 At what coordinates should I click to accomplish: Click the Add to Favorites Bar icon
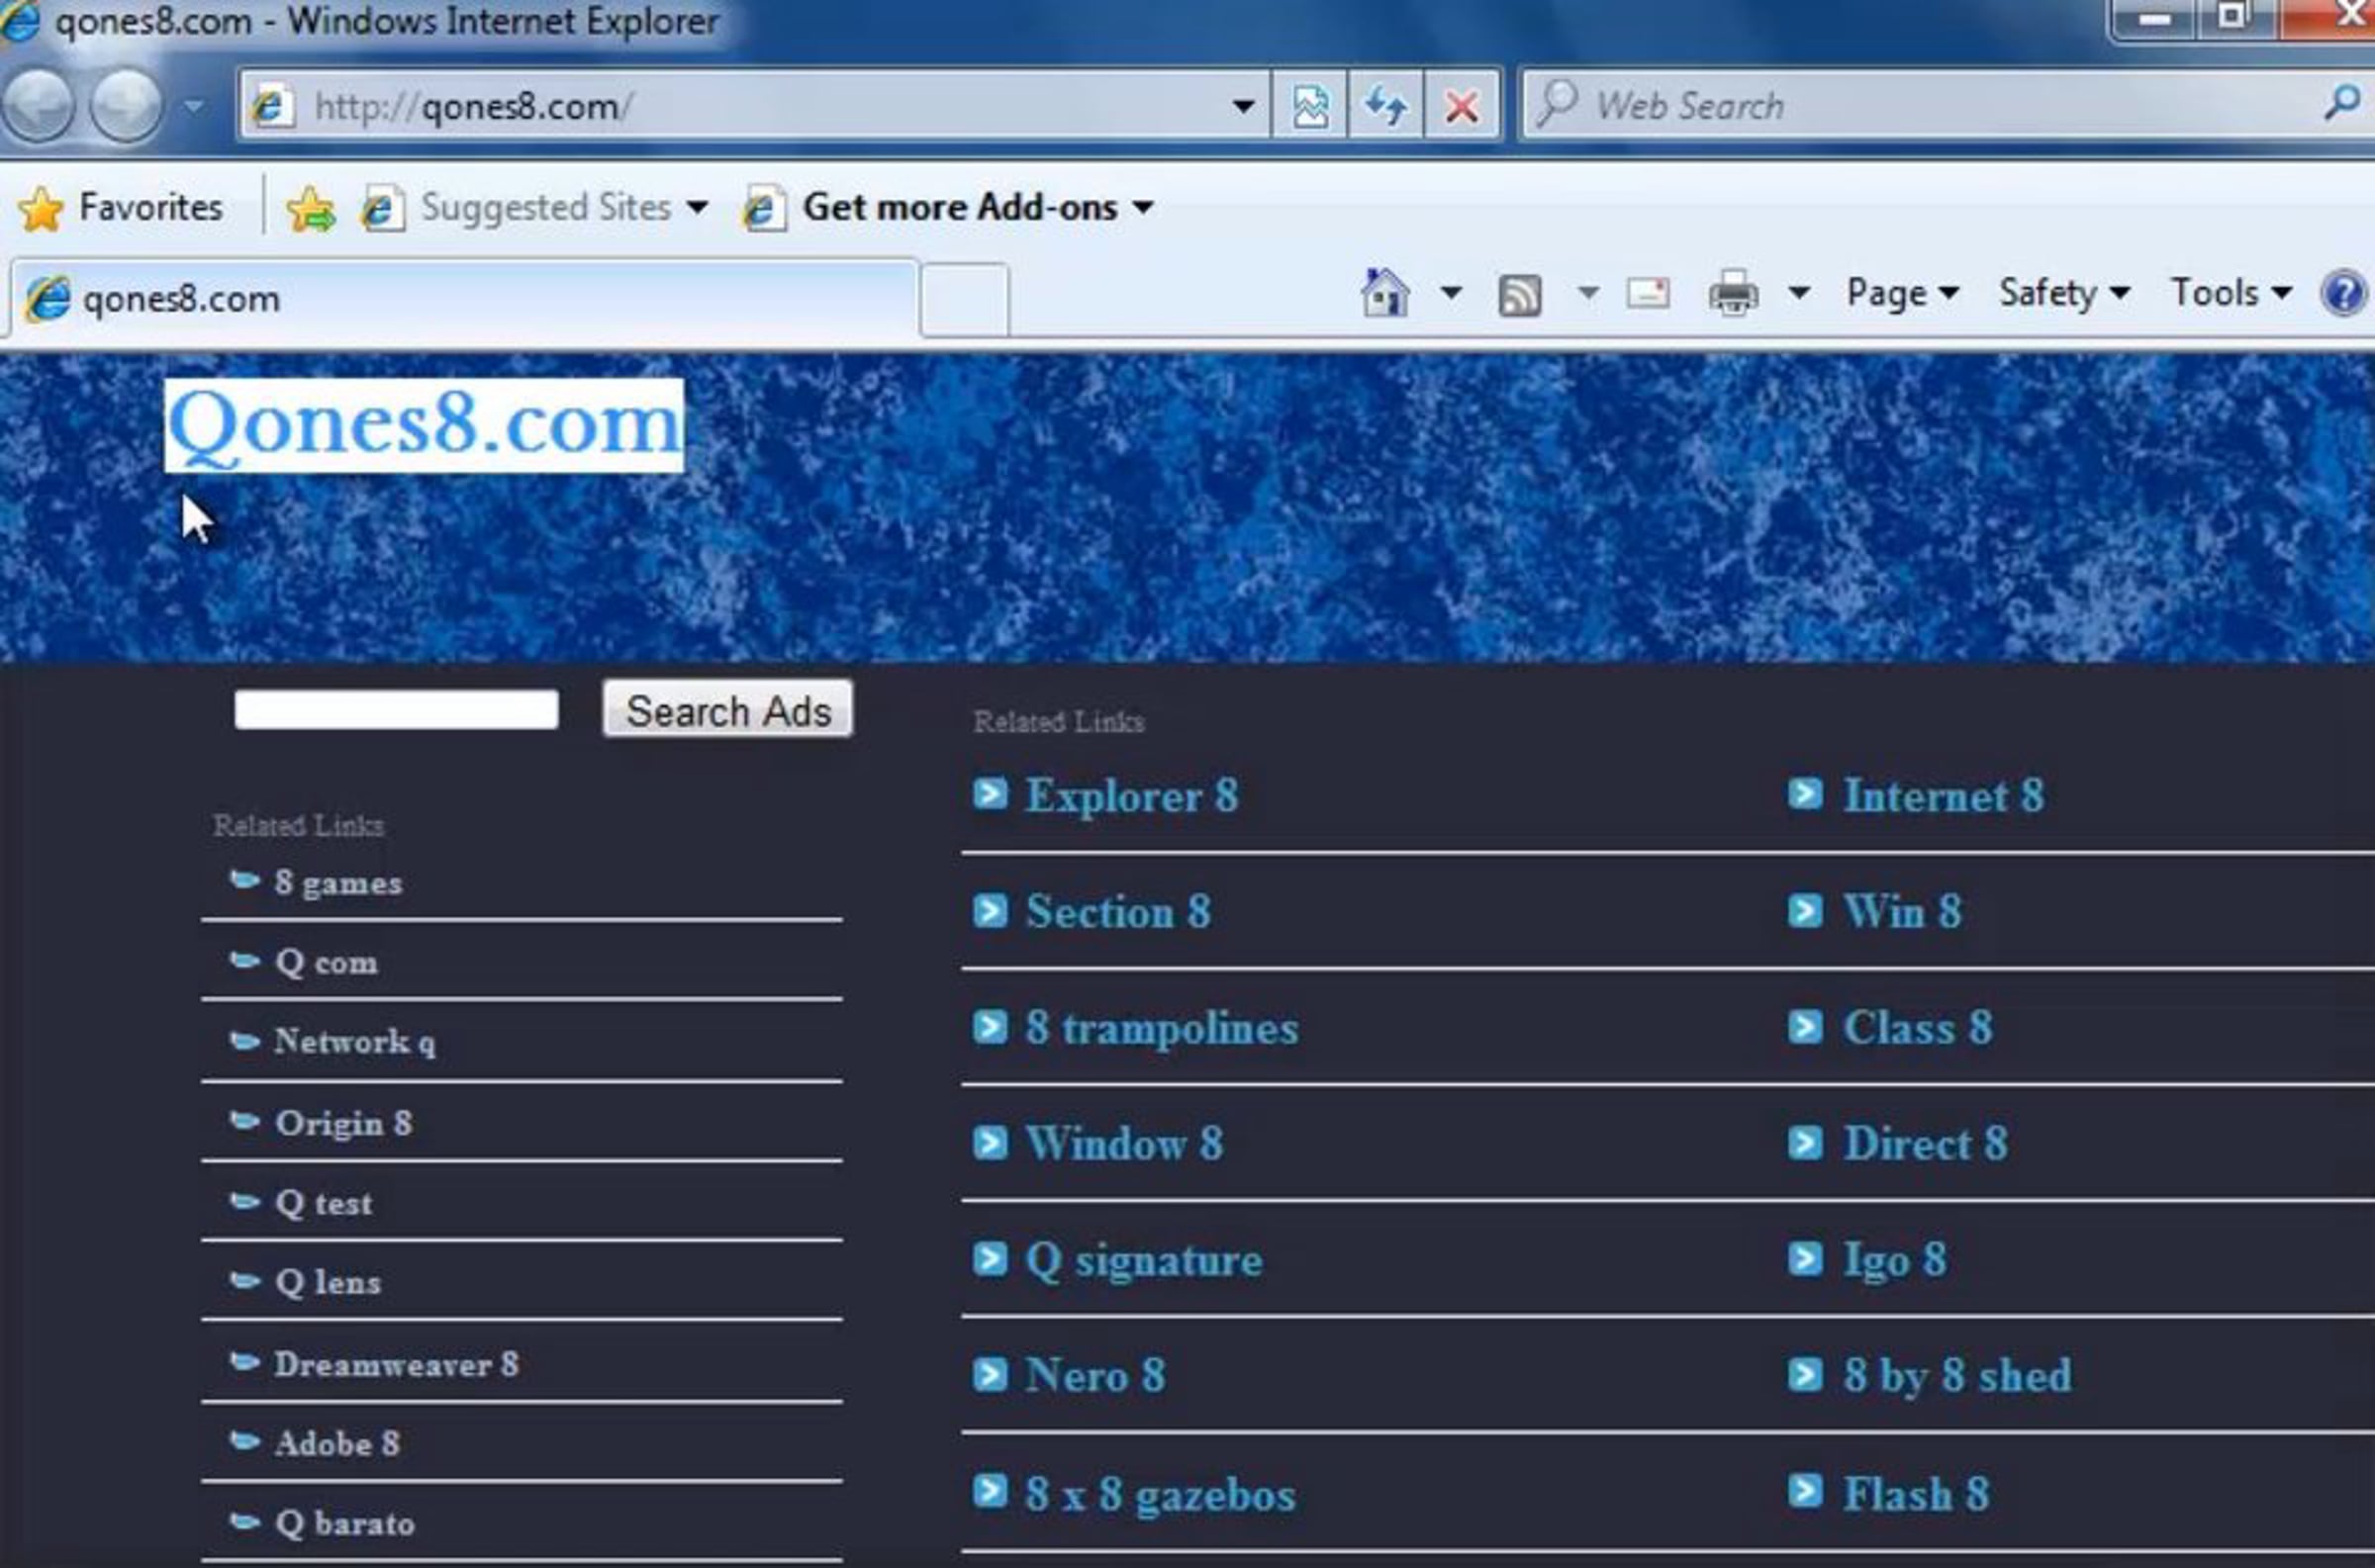click(311, 209)
